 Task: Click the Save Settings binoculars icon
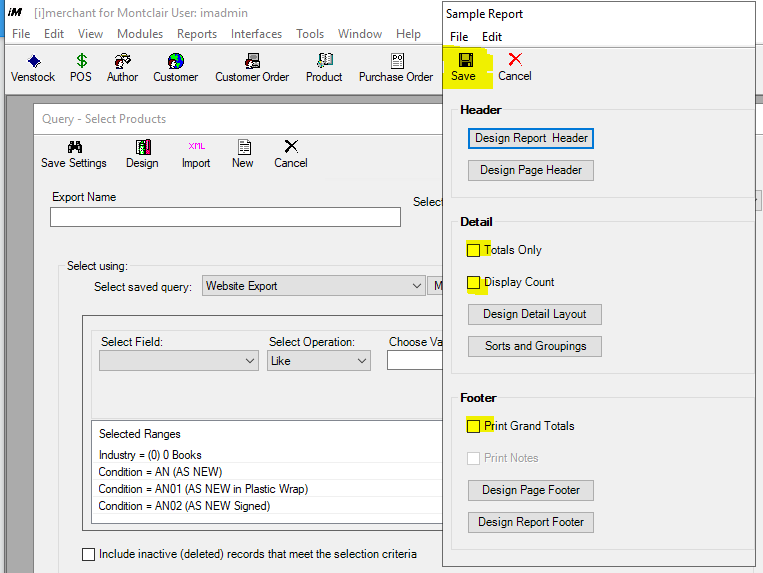tap(74, 154)
